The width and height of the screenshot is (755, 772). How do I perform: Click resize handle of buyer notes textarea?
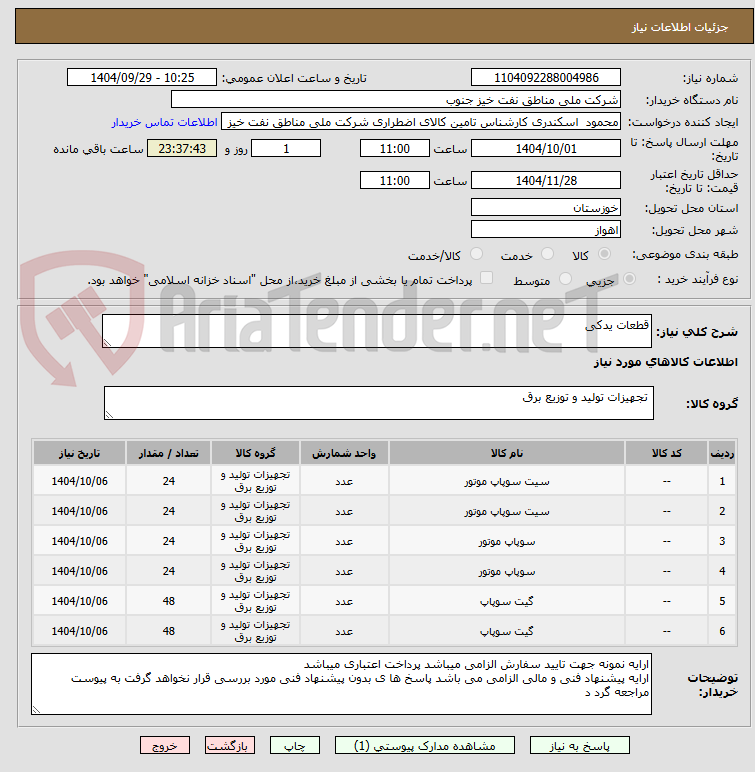tap(36, 710)
